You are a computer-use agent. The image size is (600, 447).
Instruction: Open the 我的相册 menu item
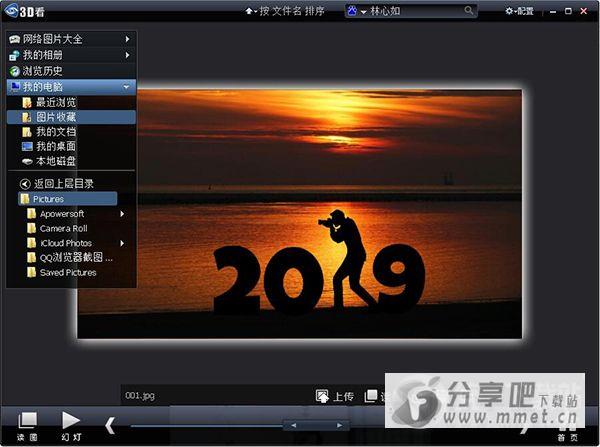click(x=71, y=55)
